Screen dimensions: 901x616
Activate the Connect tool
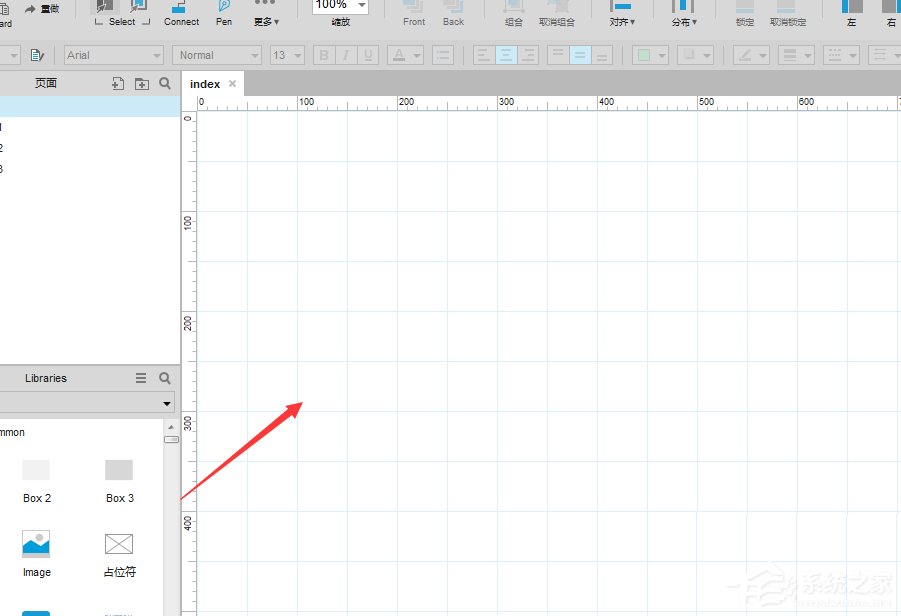tap(181, 13)
